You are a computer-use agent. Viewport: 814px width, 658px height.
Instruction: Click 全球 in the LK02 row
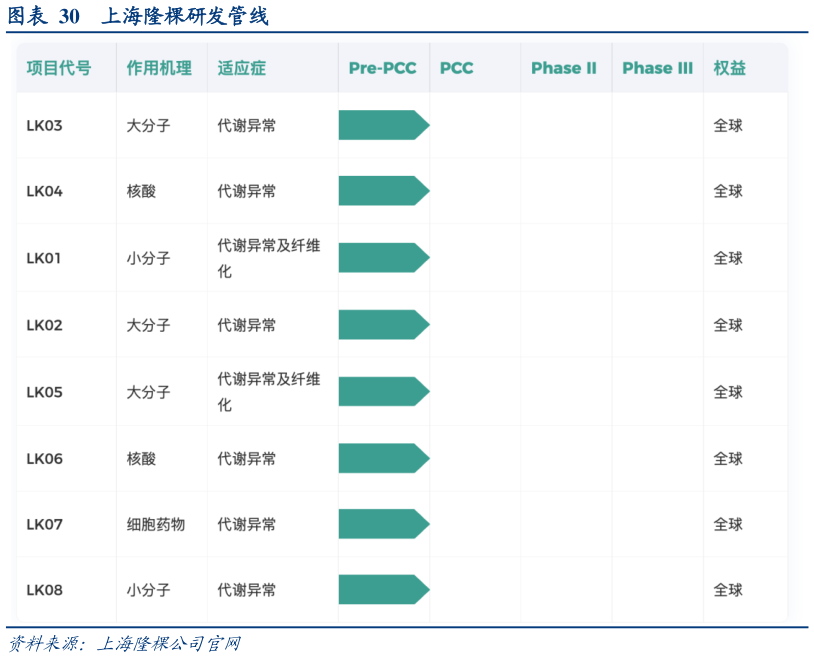click(728, 325)
